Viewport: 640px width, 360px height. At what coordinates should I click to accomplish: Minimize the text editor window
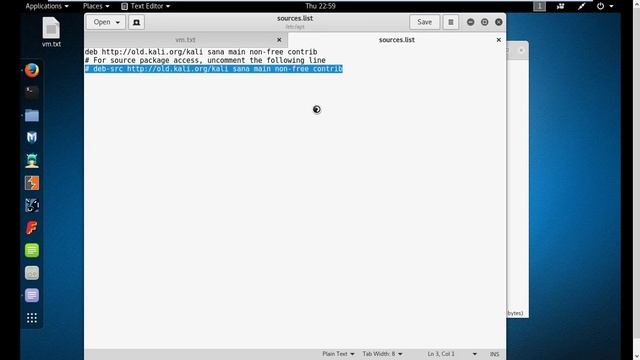point(471,22)
